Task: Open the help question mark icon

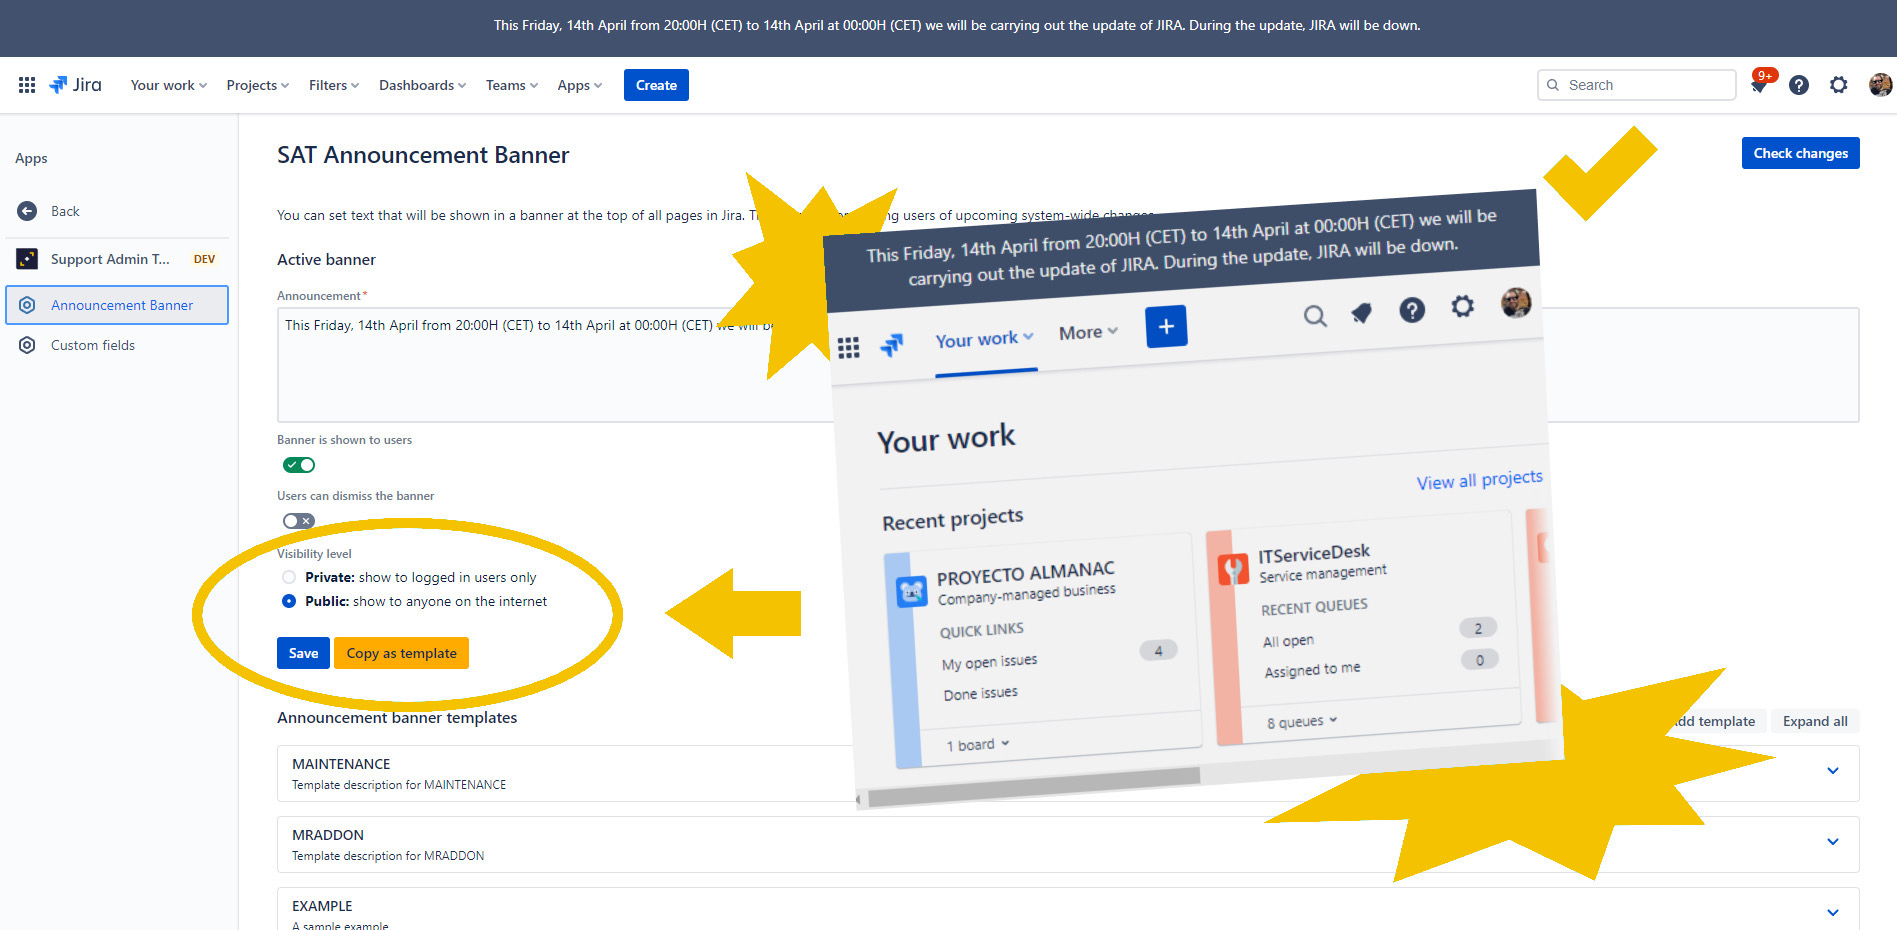Action: (1798, 85)
